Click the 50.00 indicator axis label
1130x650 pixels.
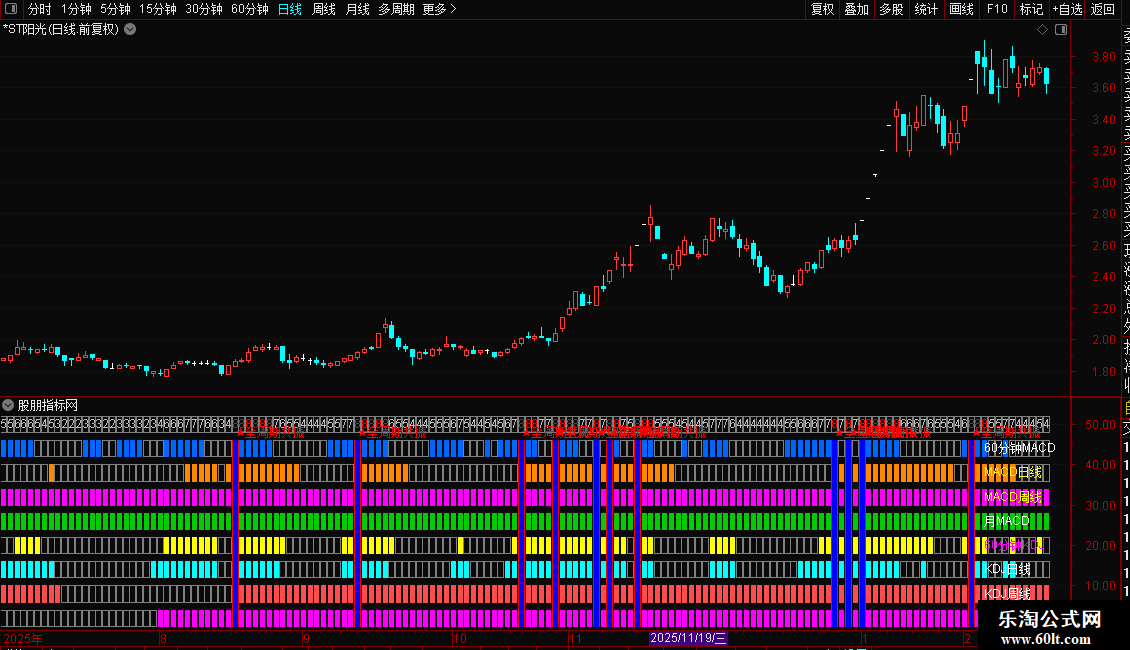tap(1100, 424)
